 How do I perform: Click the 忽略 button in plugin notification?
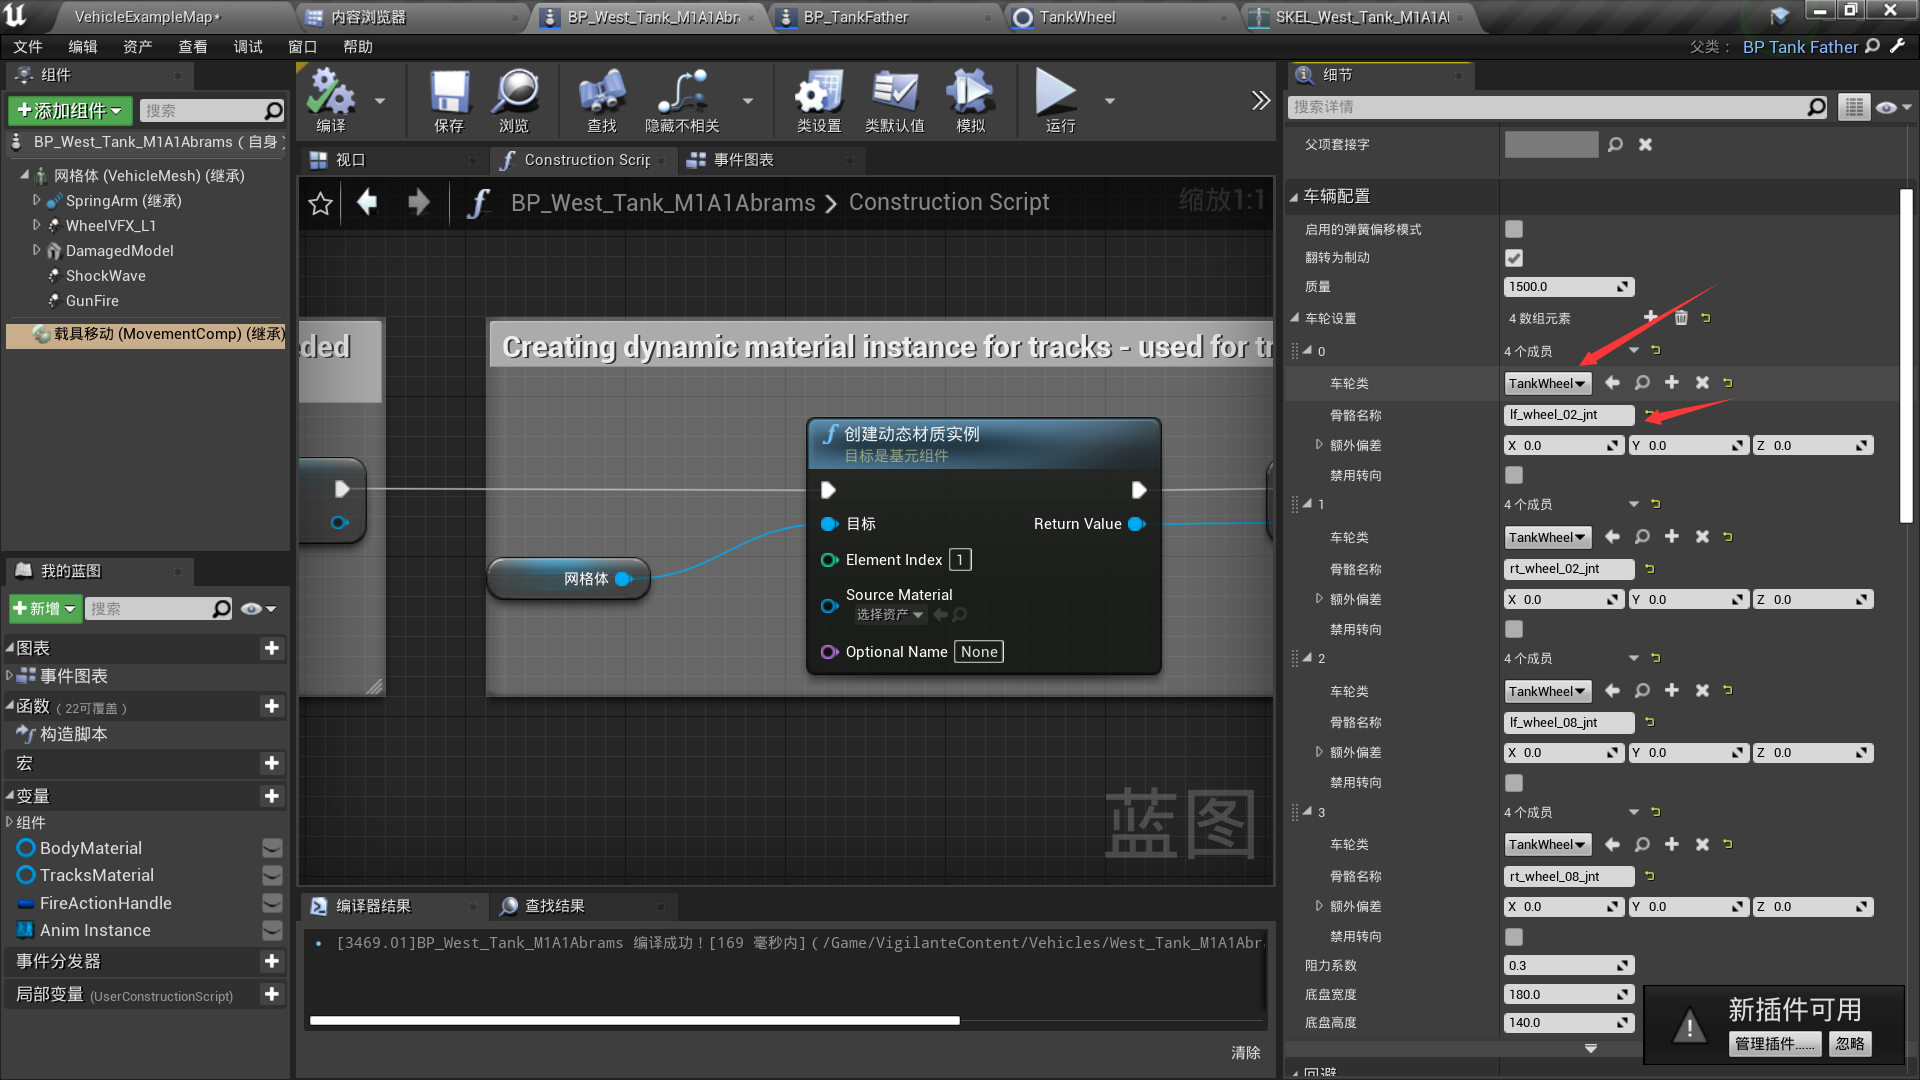1849,1044
